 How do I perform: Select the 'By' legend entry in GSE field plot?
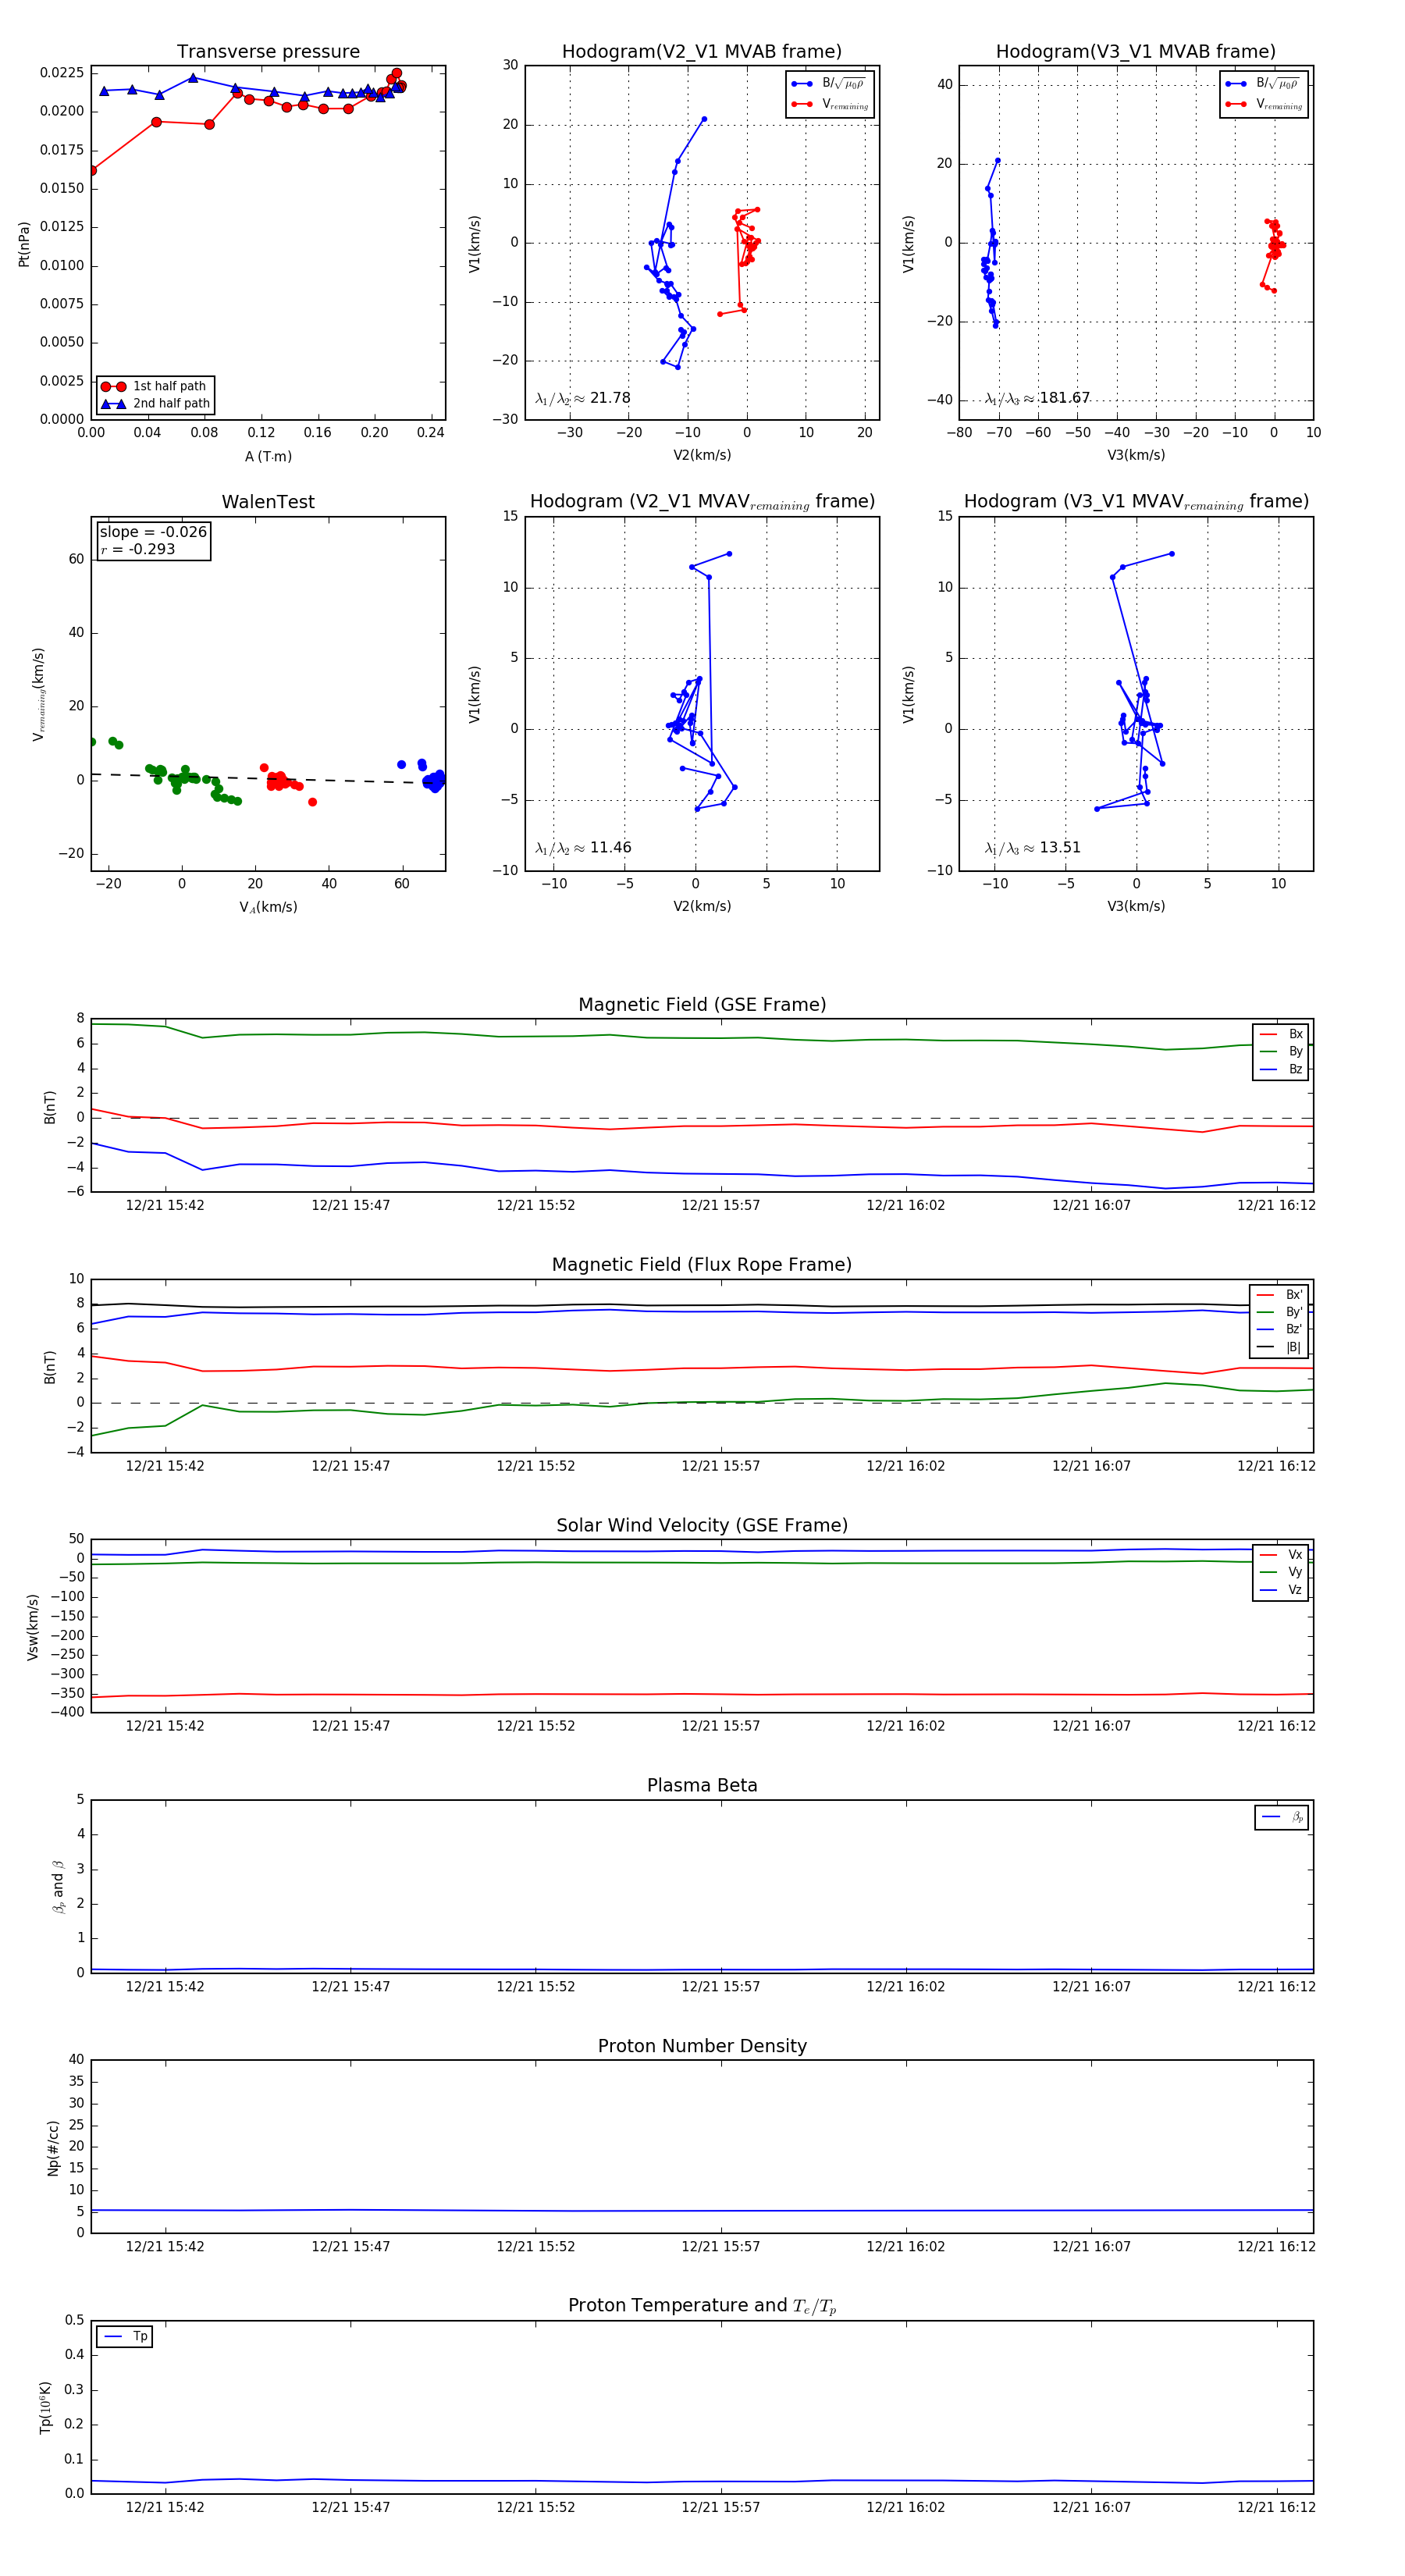pos(1281,1052)
